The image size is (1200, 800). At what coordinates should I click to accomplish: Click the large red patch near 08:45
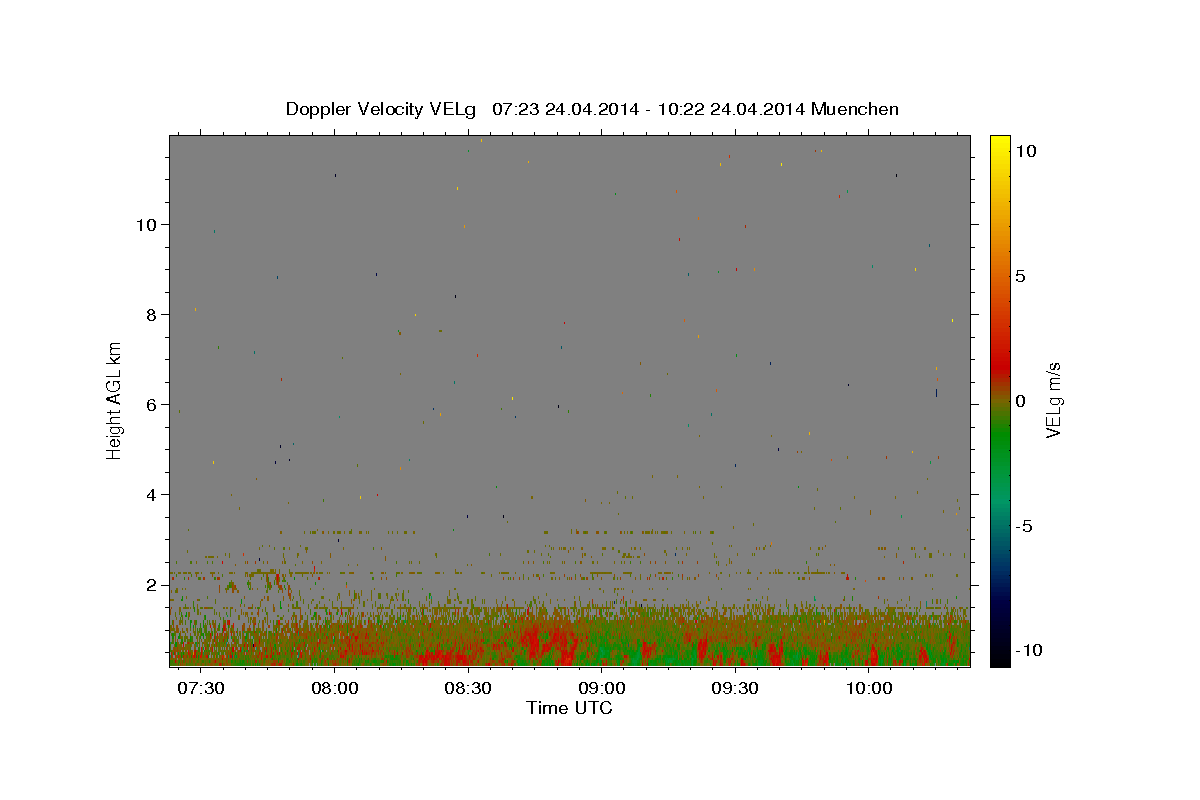tap(545, 640)
